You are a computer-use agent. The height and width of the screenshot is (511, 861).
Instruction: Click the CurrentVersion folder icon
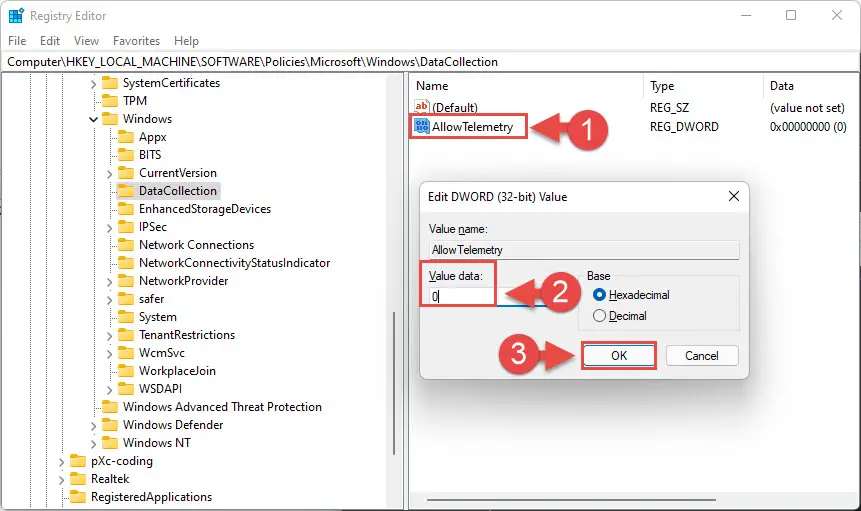click(x=126, y=173)
